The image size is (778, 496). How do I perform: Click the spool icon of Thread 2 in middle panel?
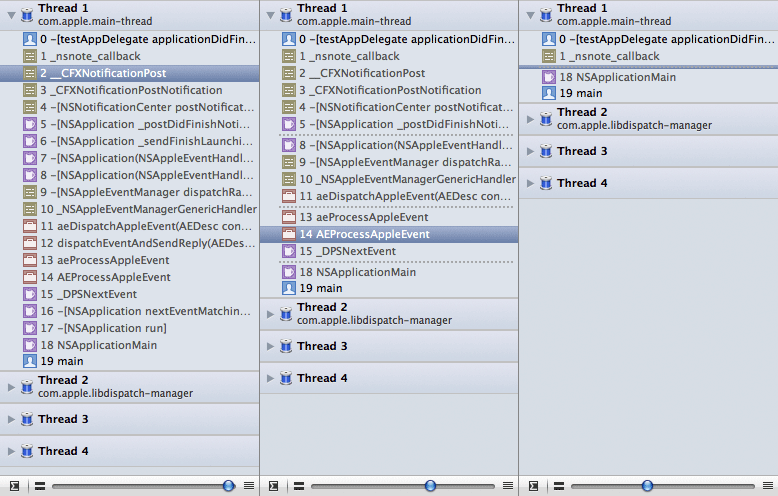tap(286, 313)
